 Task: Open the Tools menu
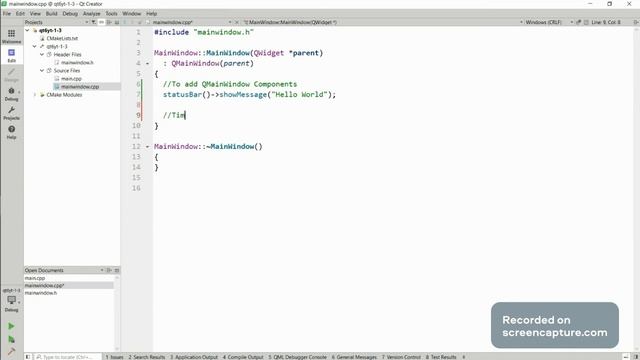111,13
